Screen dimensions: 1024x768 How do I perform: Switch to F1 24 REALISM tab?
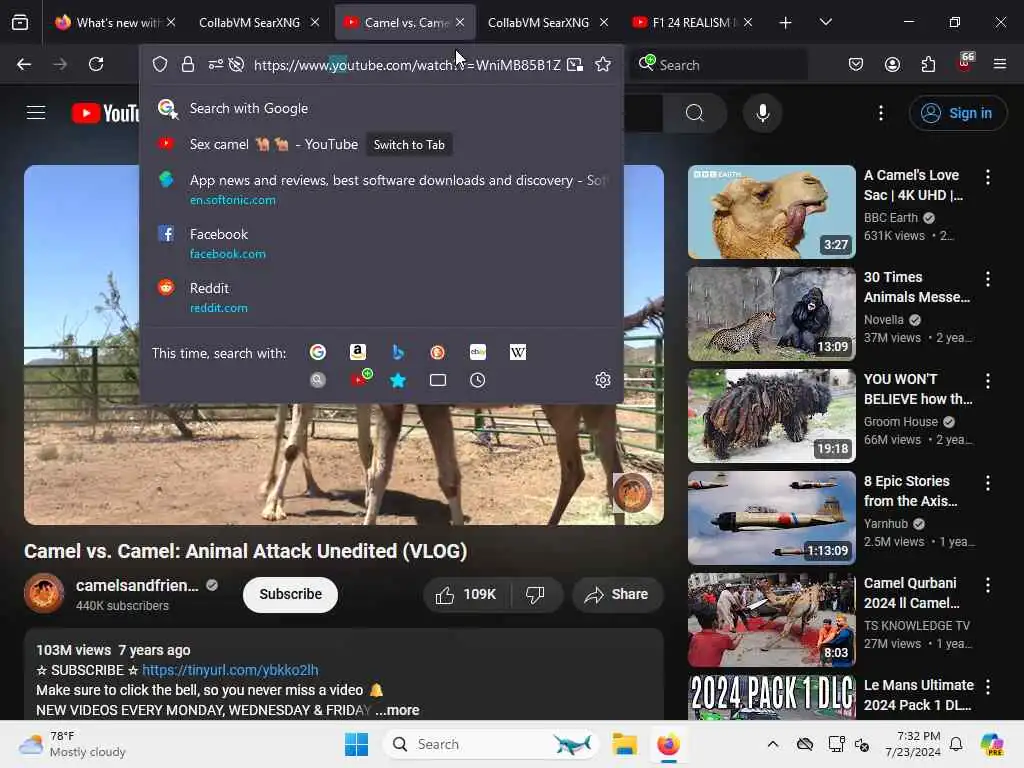tap(692, 22)
